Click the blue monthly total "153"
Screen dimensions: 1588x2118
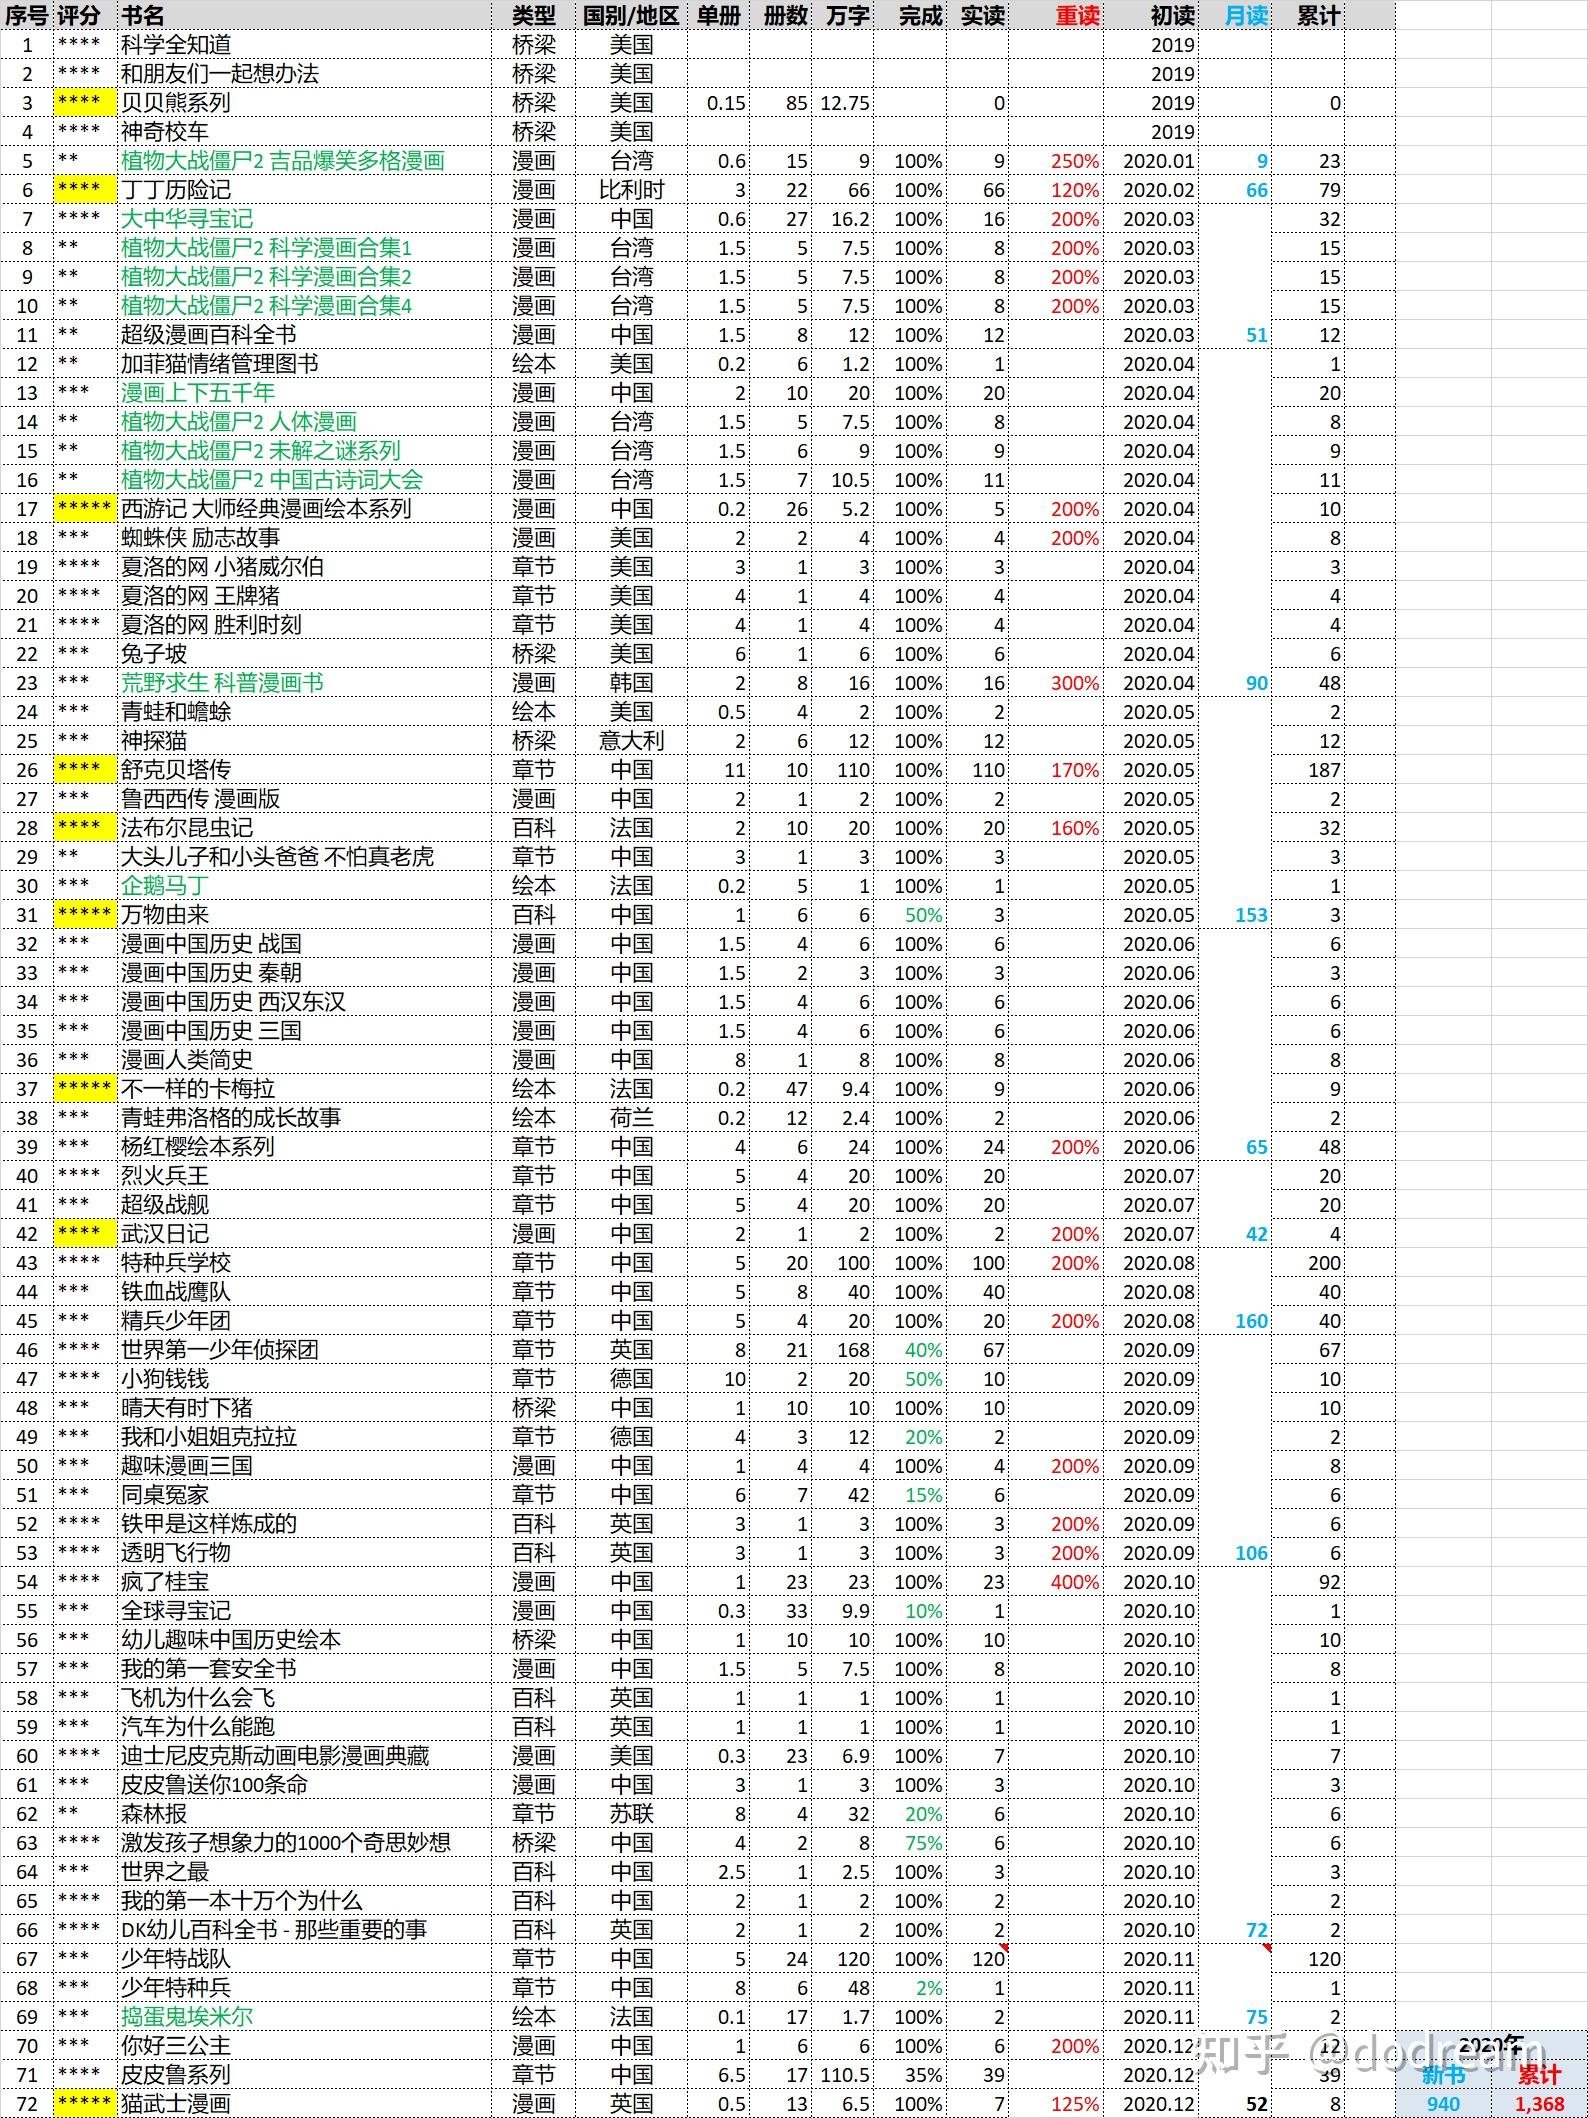1251,915
